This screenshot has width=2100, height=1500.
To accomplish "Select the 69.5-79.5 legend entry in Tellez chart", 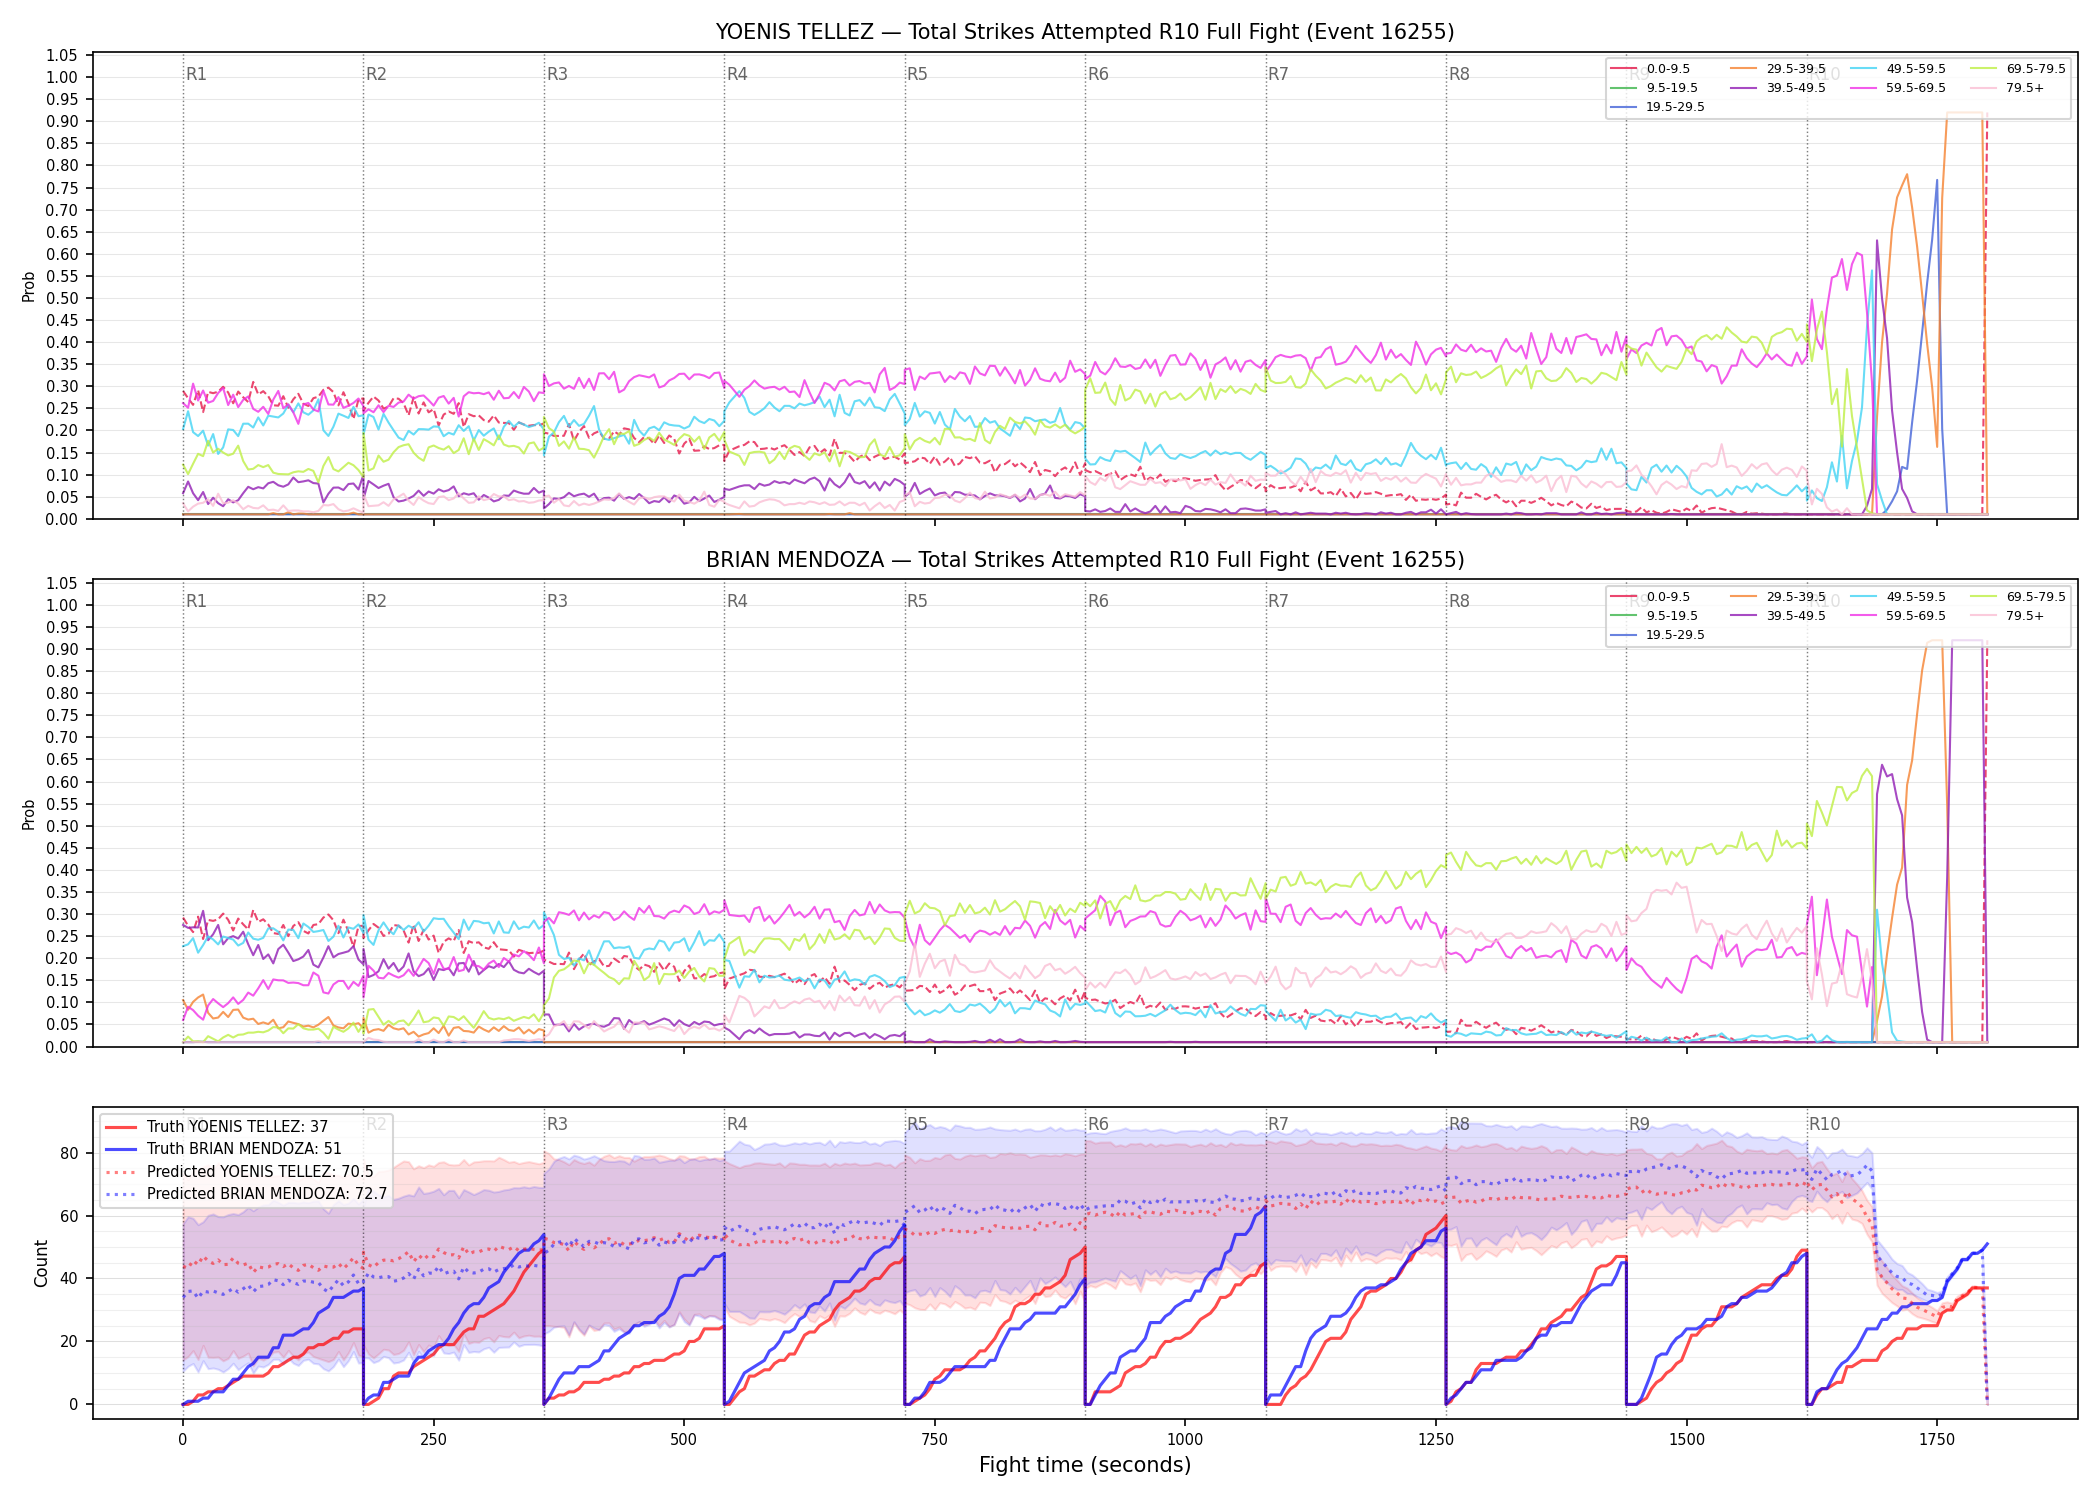I will [x=2017, y=69].
